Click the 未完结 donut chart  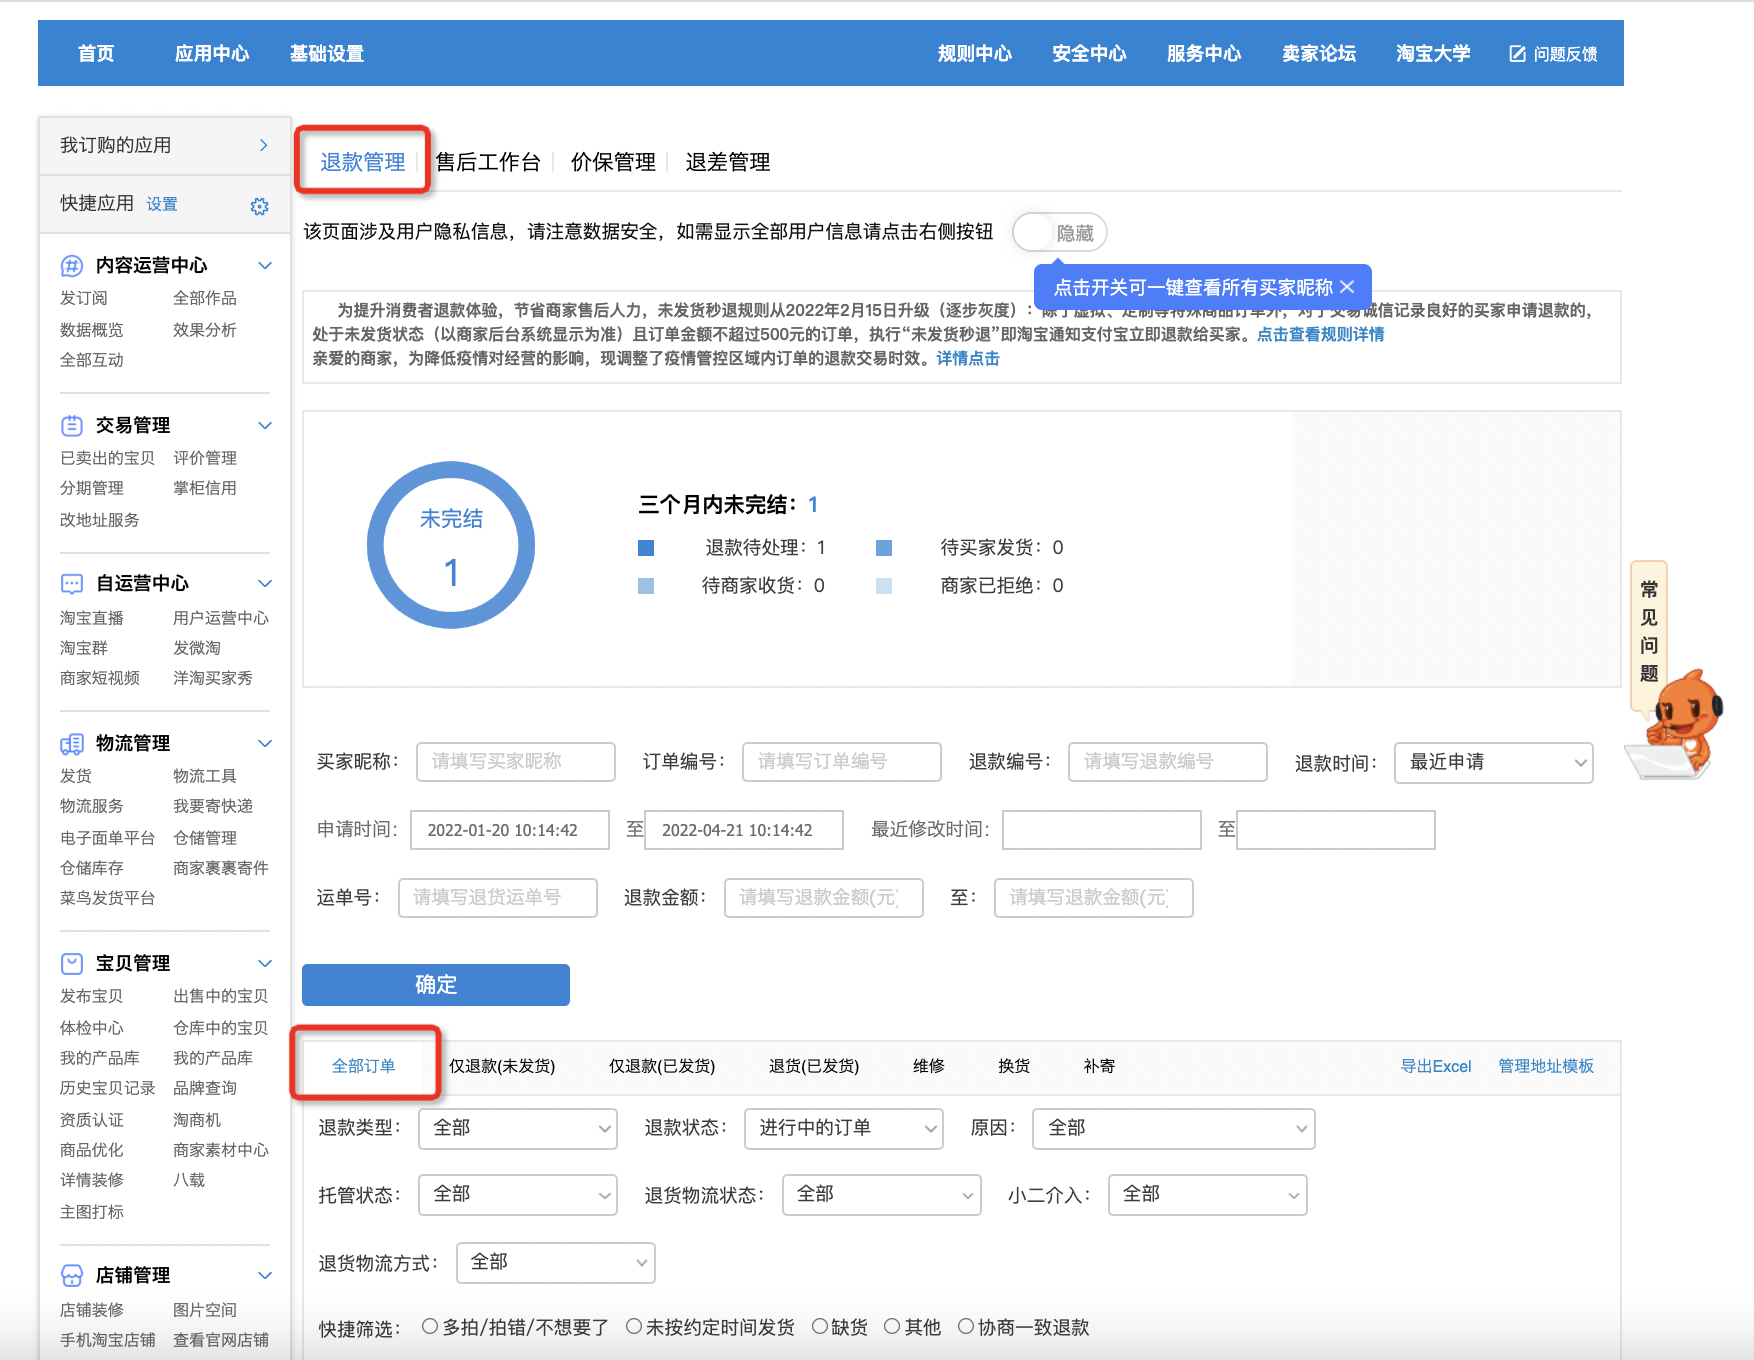click(x=451, y=545)
